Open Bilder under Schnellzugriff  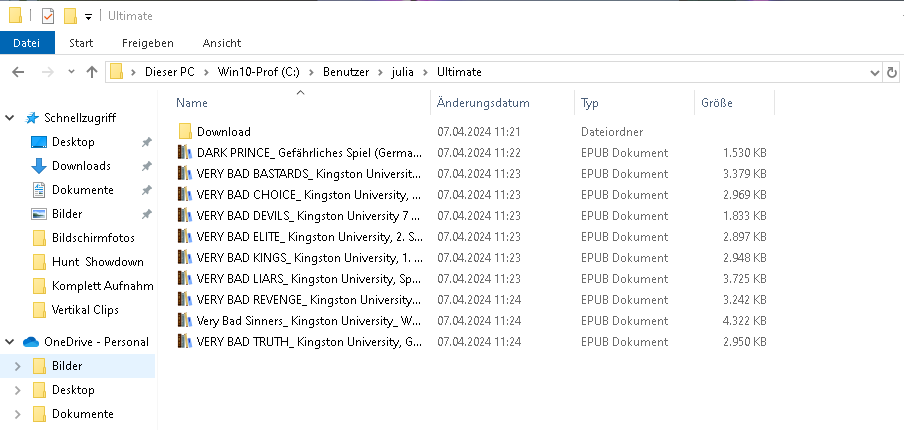click(x=67, y=214)
